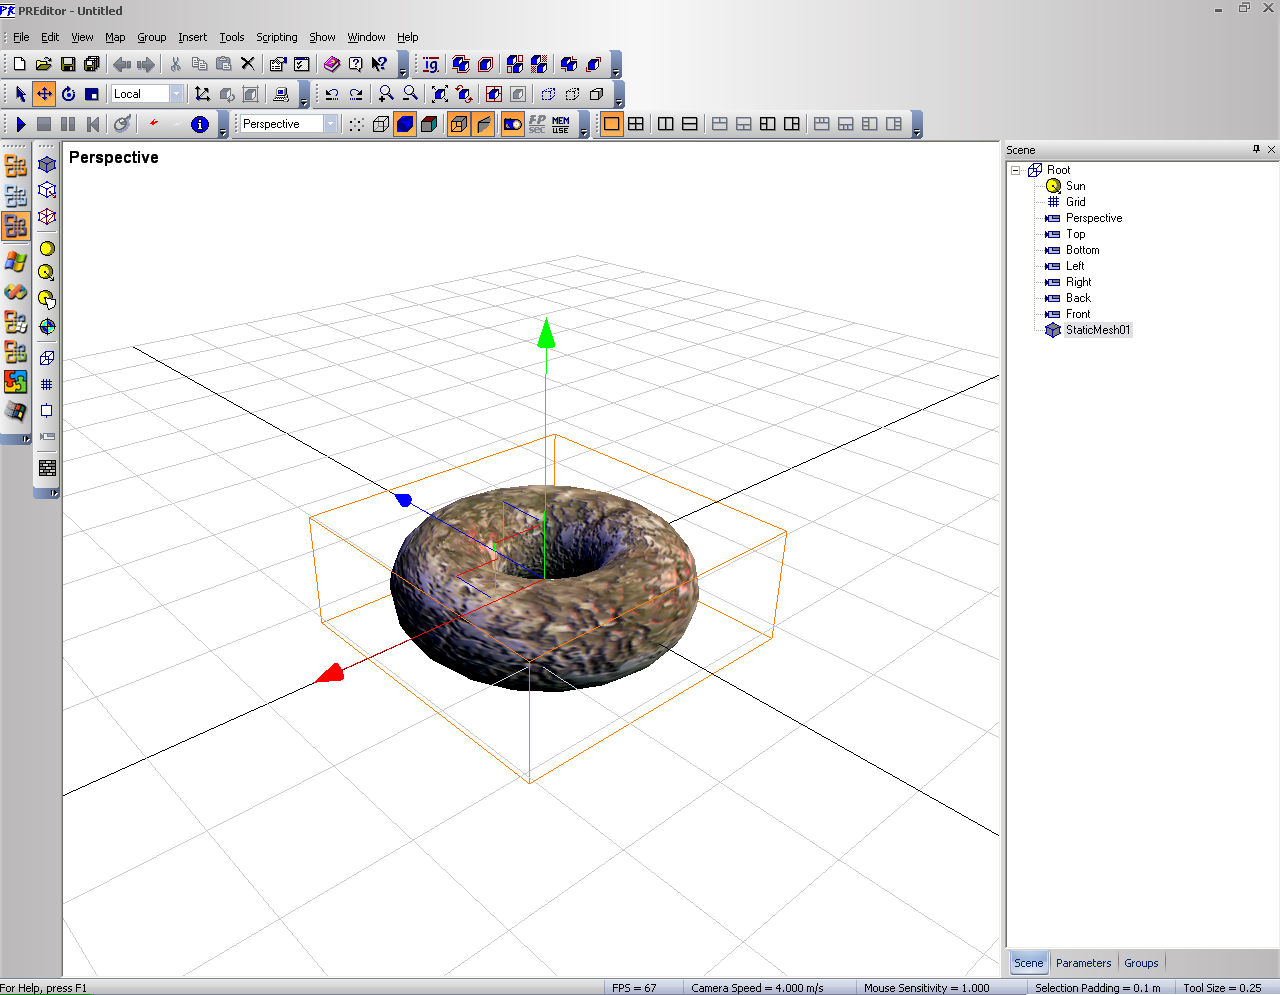Screen dimensions: 1280x995
Task: Expand playback toolbar overflow arrow
Action: tap(223, 124)
